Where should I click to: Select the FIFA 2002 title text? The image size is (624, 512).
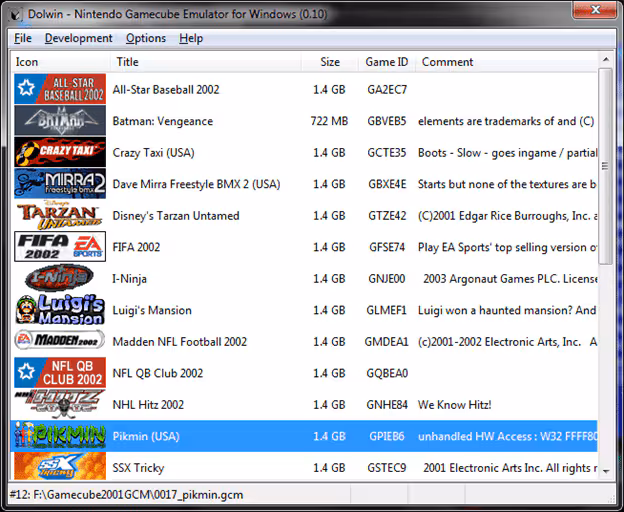136,247
